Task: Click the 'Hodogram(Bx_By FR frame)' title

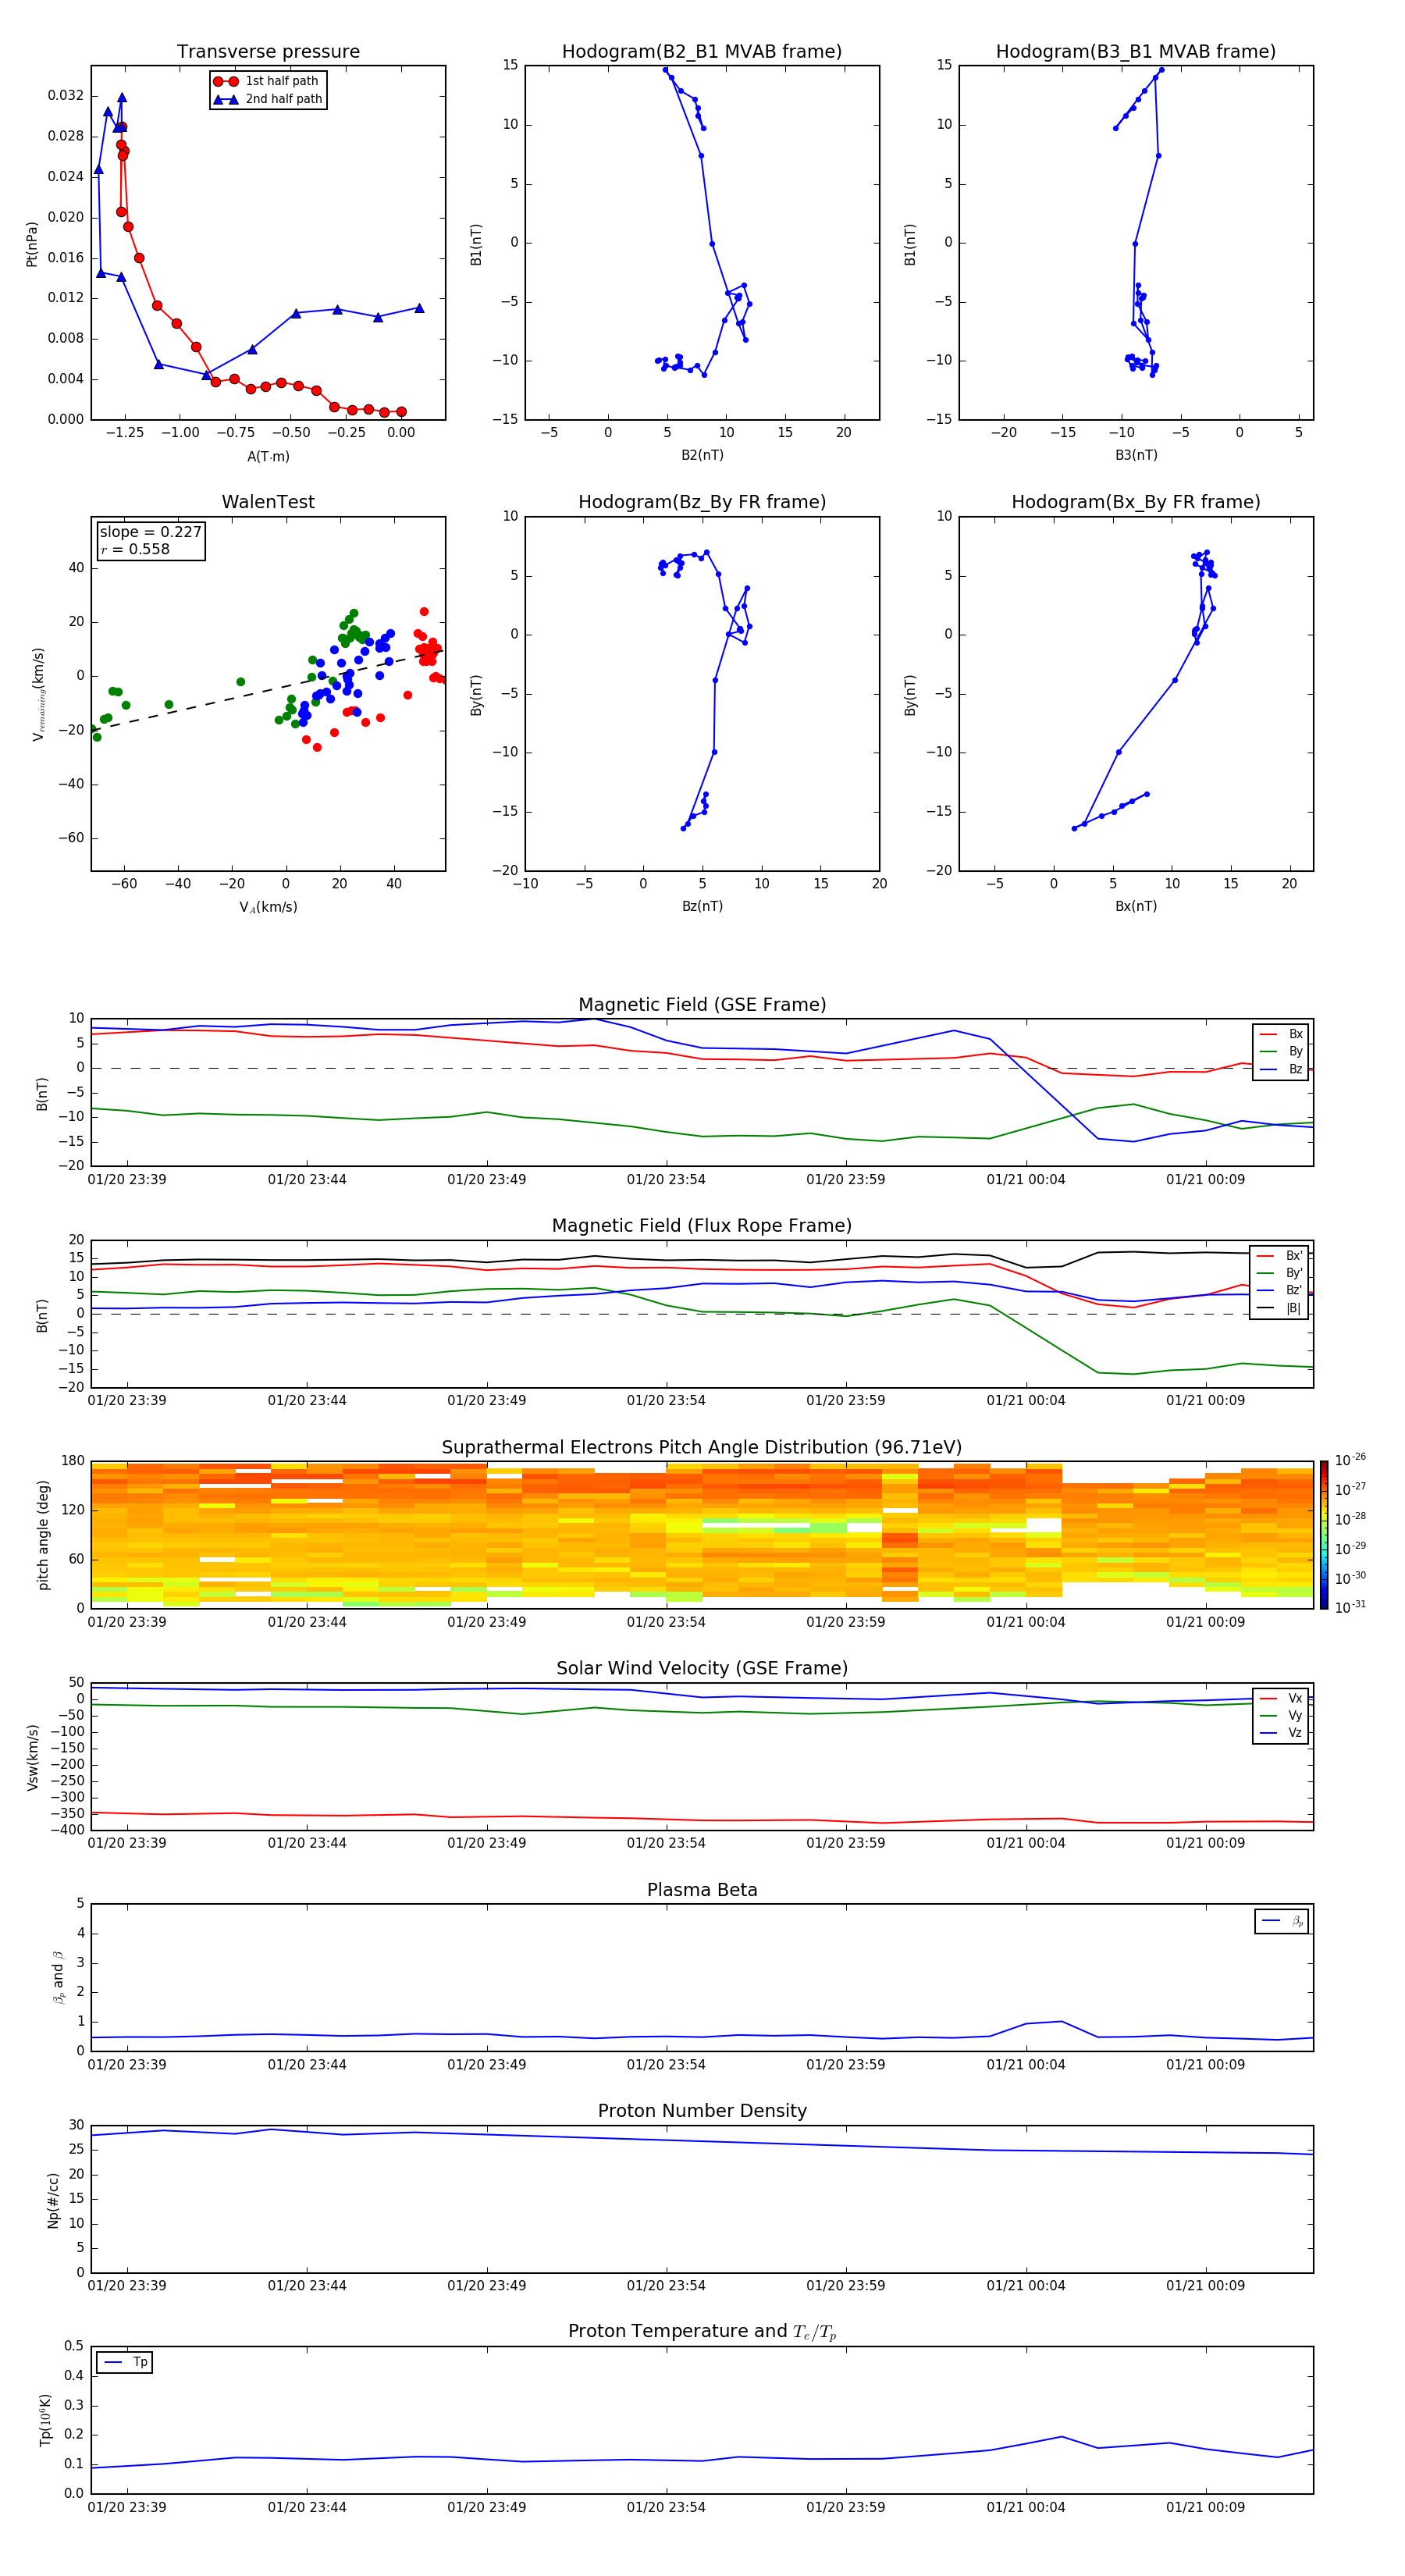Action: pos(1136,502)
